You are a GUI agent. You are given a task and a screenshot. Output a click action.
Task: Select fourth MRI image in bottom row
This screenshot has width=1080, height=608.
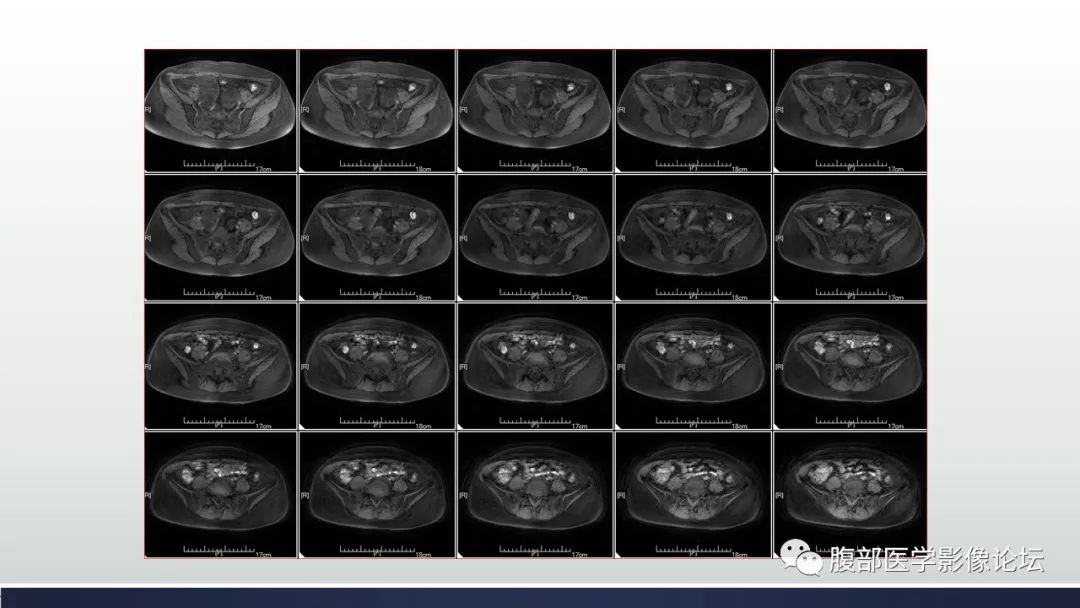pos(692,494)
